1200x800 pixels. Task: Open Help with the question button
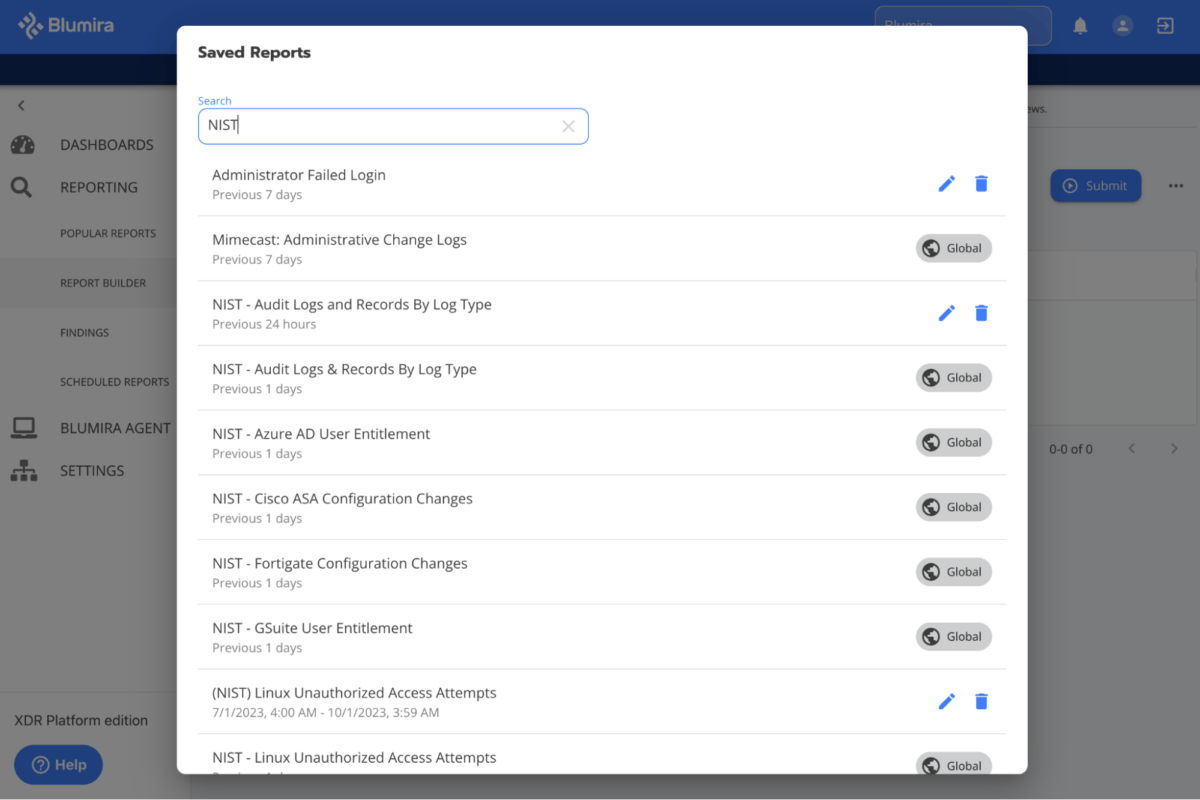(x=58, y=764)
